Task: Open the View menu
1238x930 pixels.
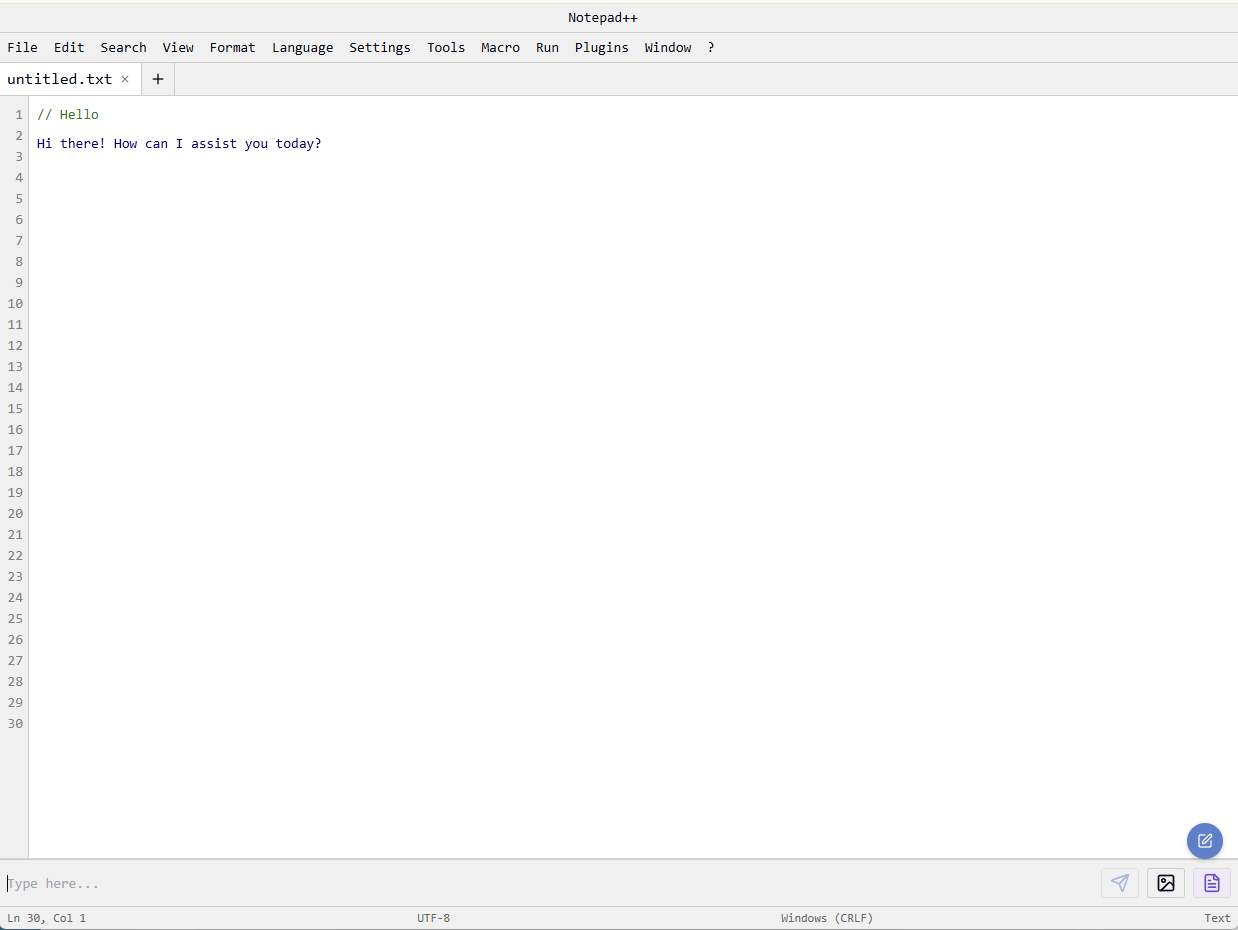Action: (178, 47)
